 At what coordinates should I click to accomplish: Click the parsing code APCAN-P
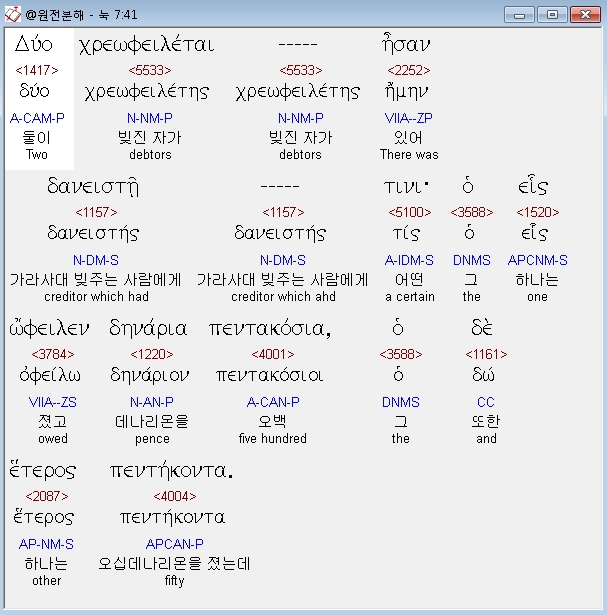point(174,544)
